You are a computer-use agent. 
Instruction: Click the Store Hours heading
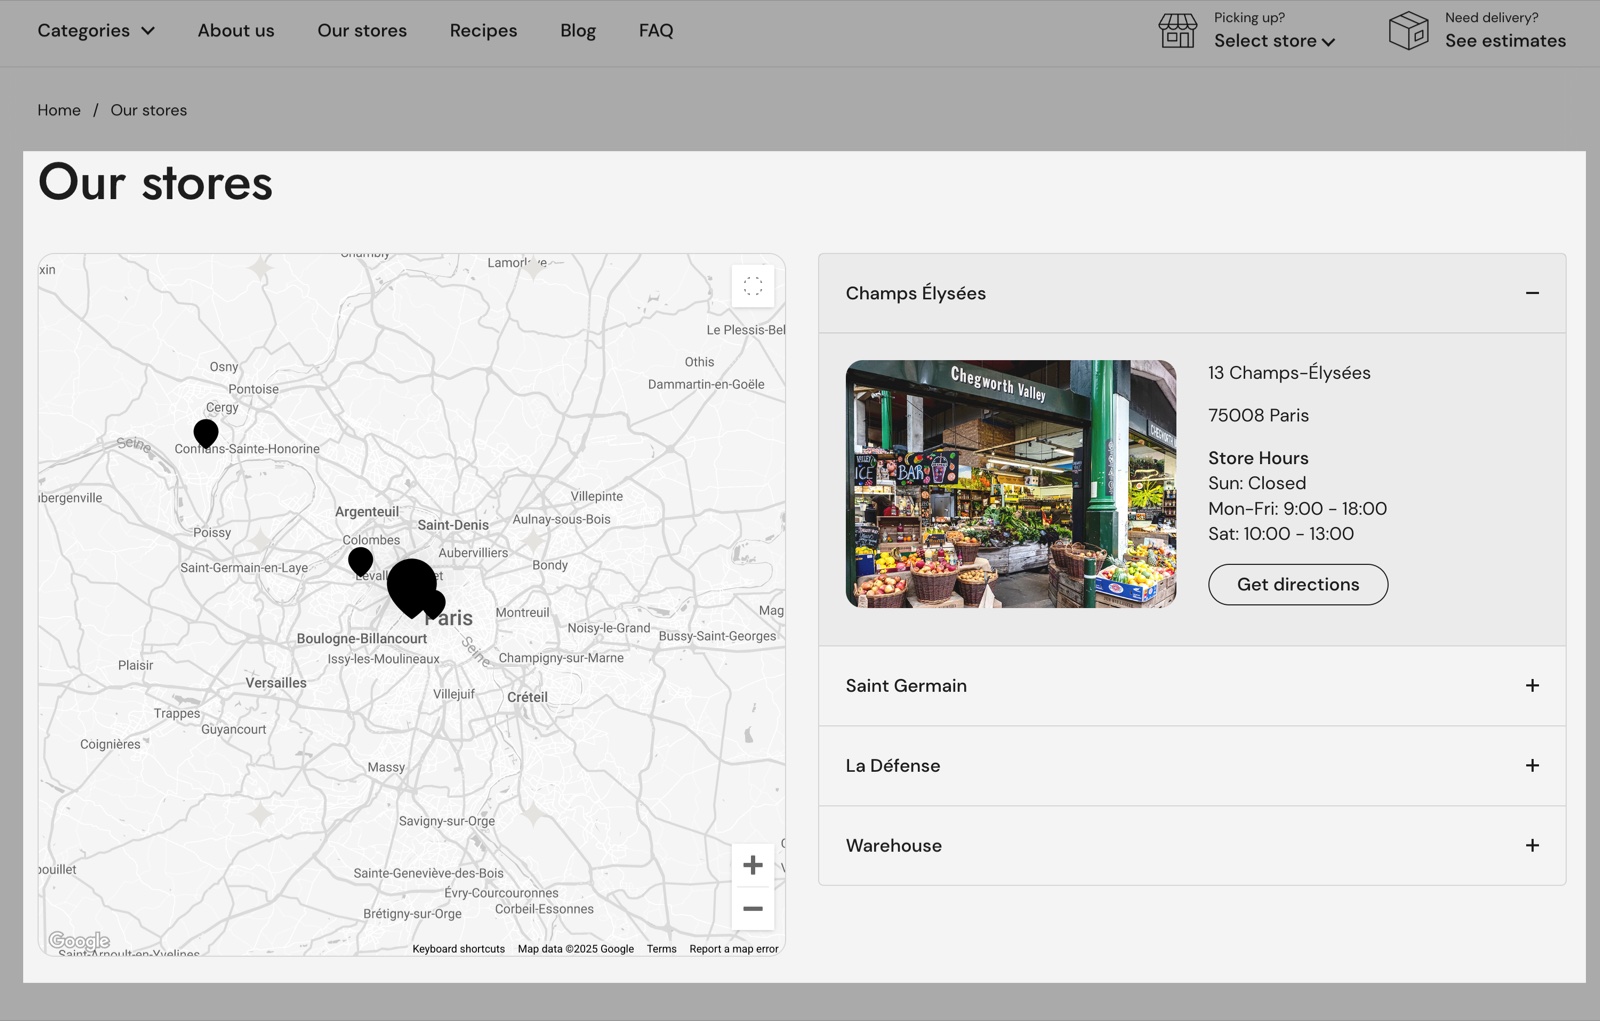pyautogui.click(x=1258, y=458)
